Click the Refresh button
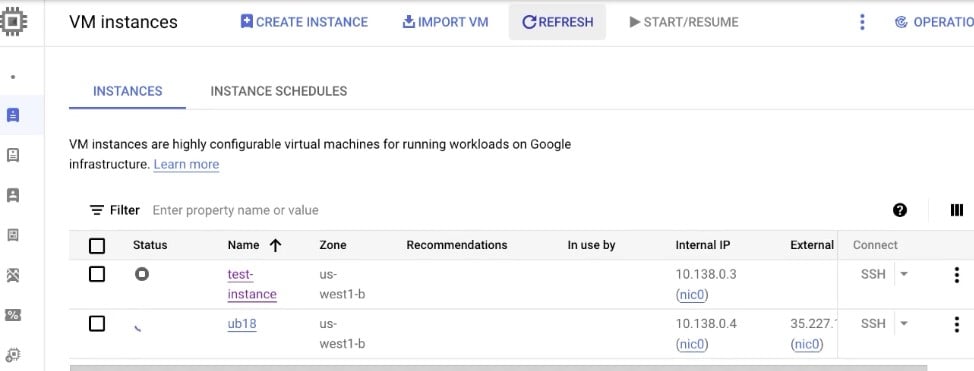This screenshot has width=974, height=371. 557,22
